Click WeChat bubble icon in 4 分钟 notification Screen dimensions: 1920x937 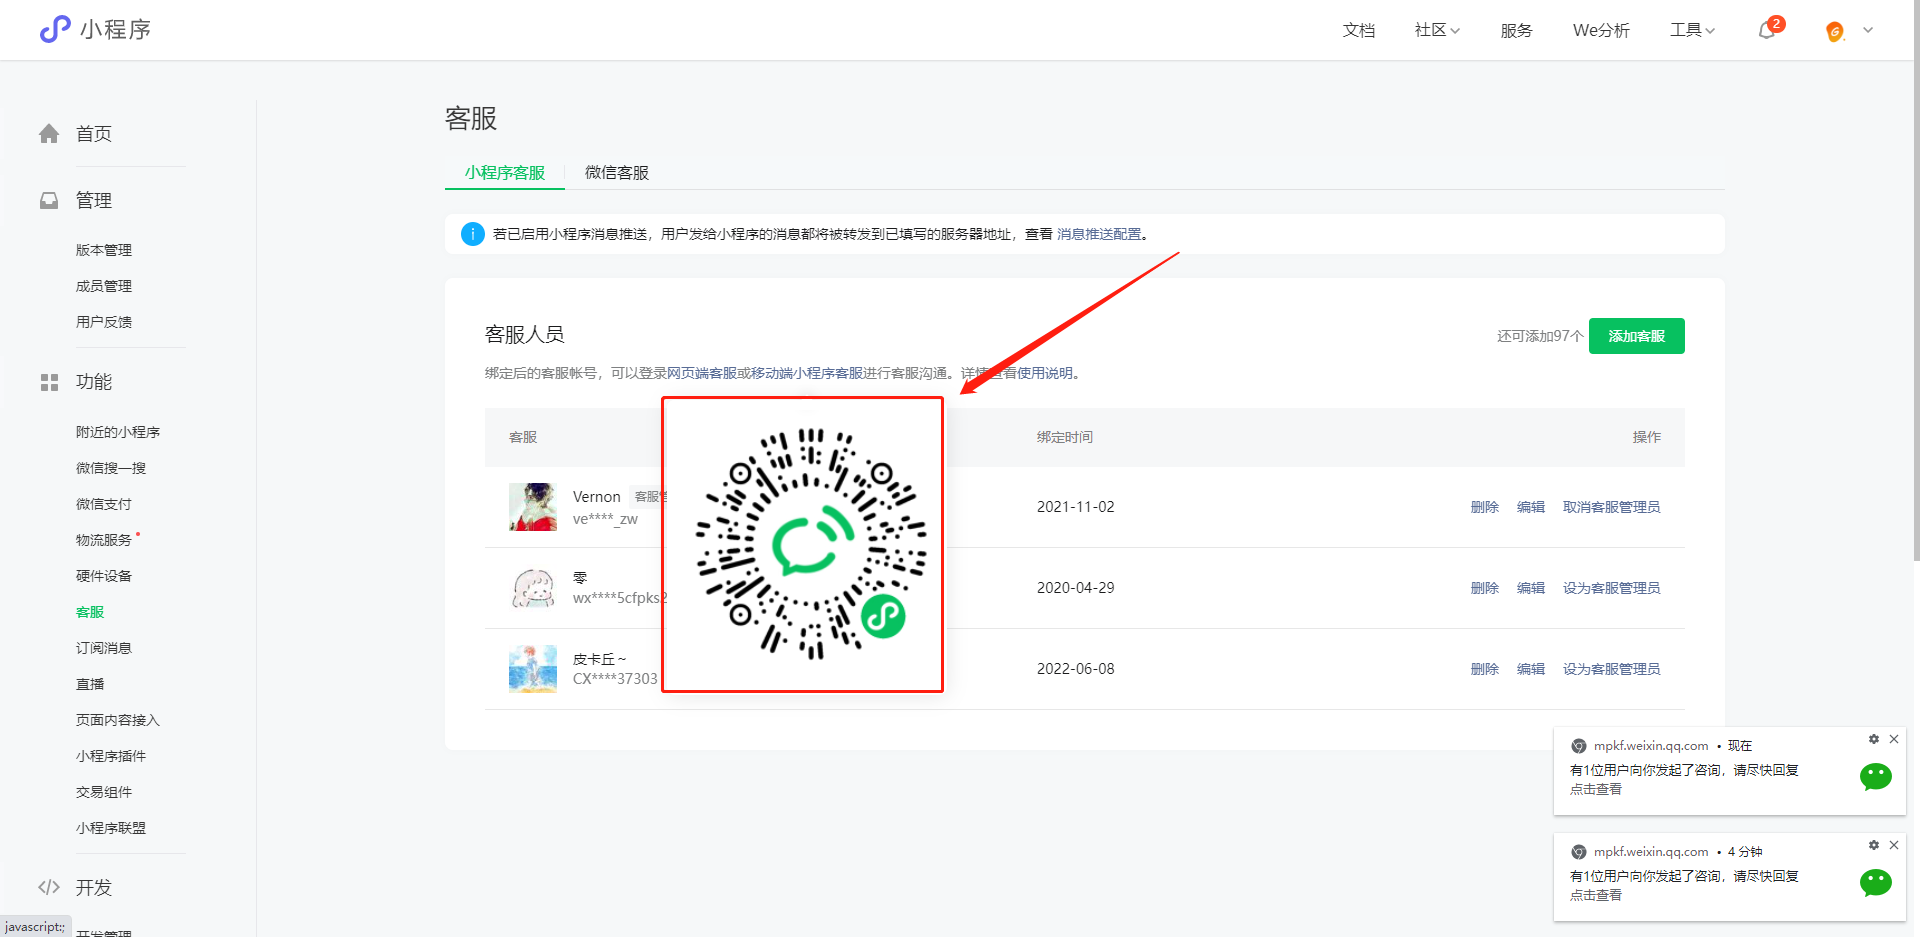pyautogui.click(x=1876, y=883)
